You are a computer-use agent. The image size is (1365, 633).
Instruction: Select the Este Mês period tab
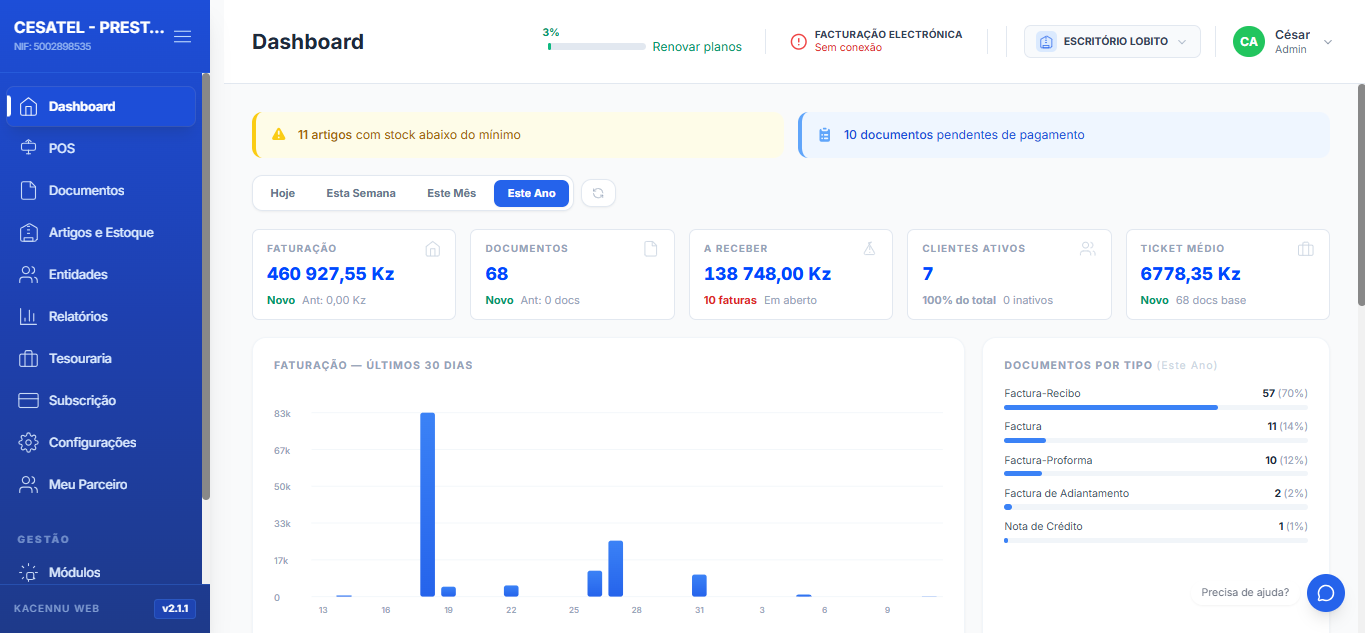tap(452, 193)
